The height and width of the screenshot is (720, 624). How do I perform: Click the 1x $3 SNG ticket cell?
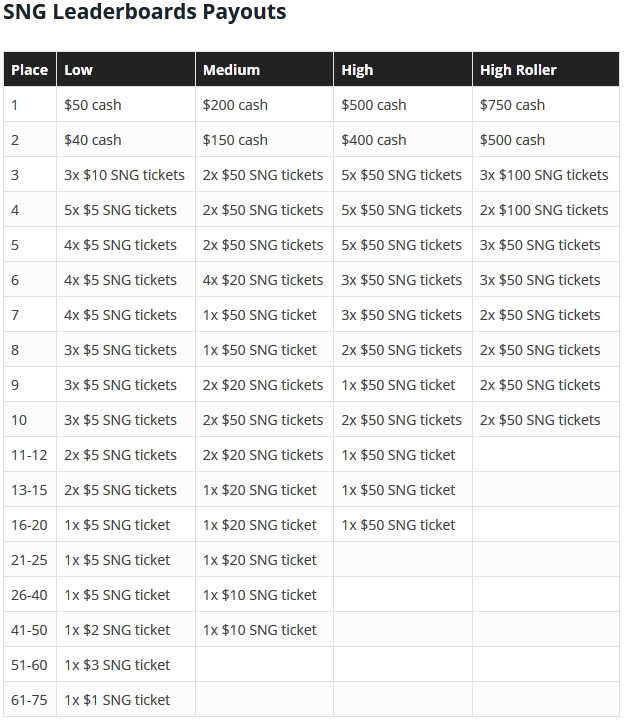(126, 664)
